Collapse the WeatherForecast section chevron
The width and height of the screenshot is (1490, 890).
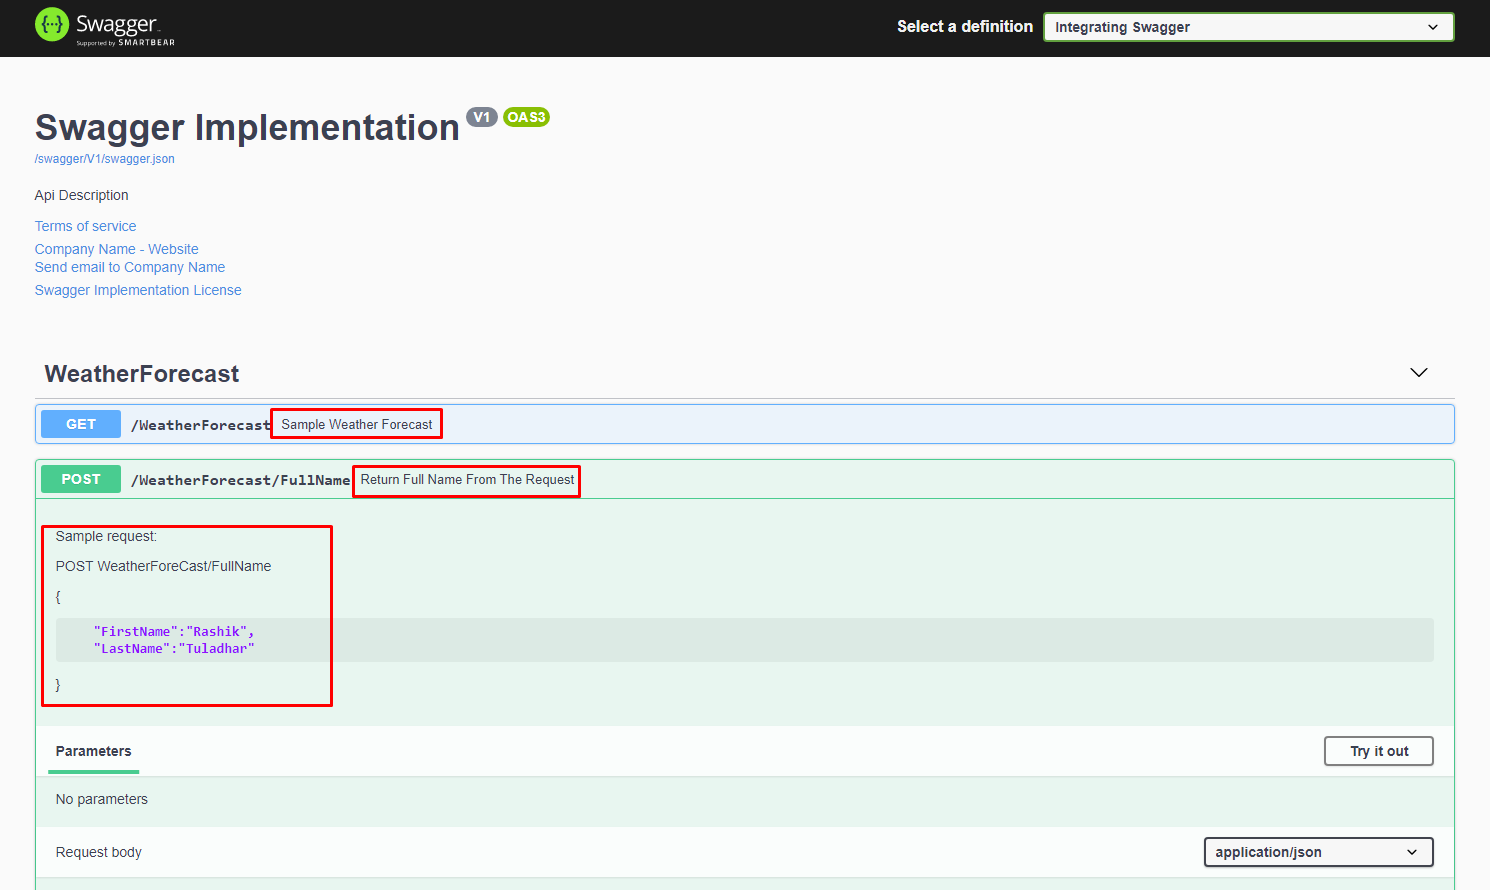point(1418,373)
